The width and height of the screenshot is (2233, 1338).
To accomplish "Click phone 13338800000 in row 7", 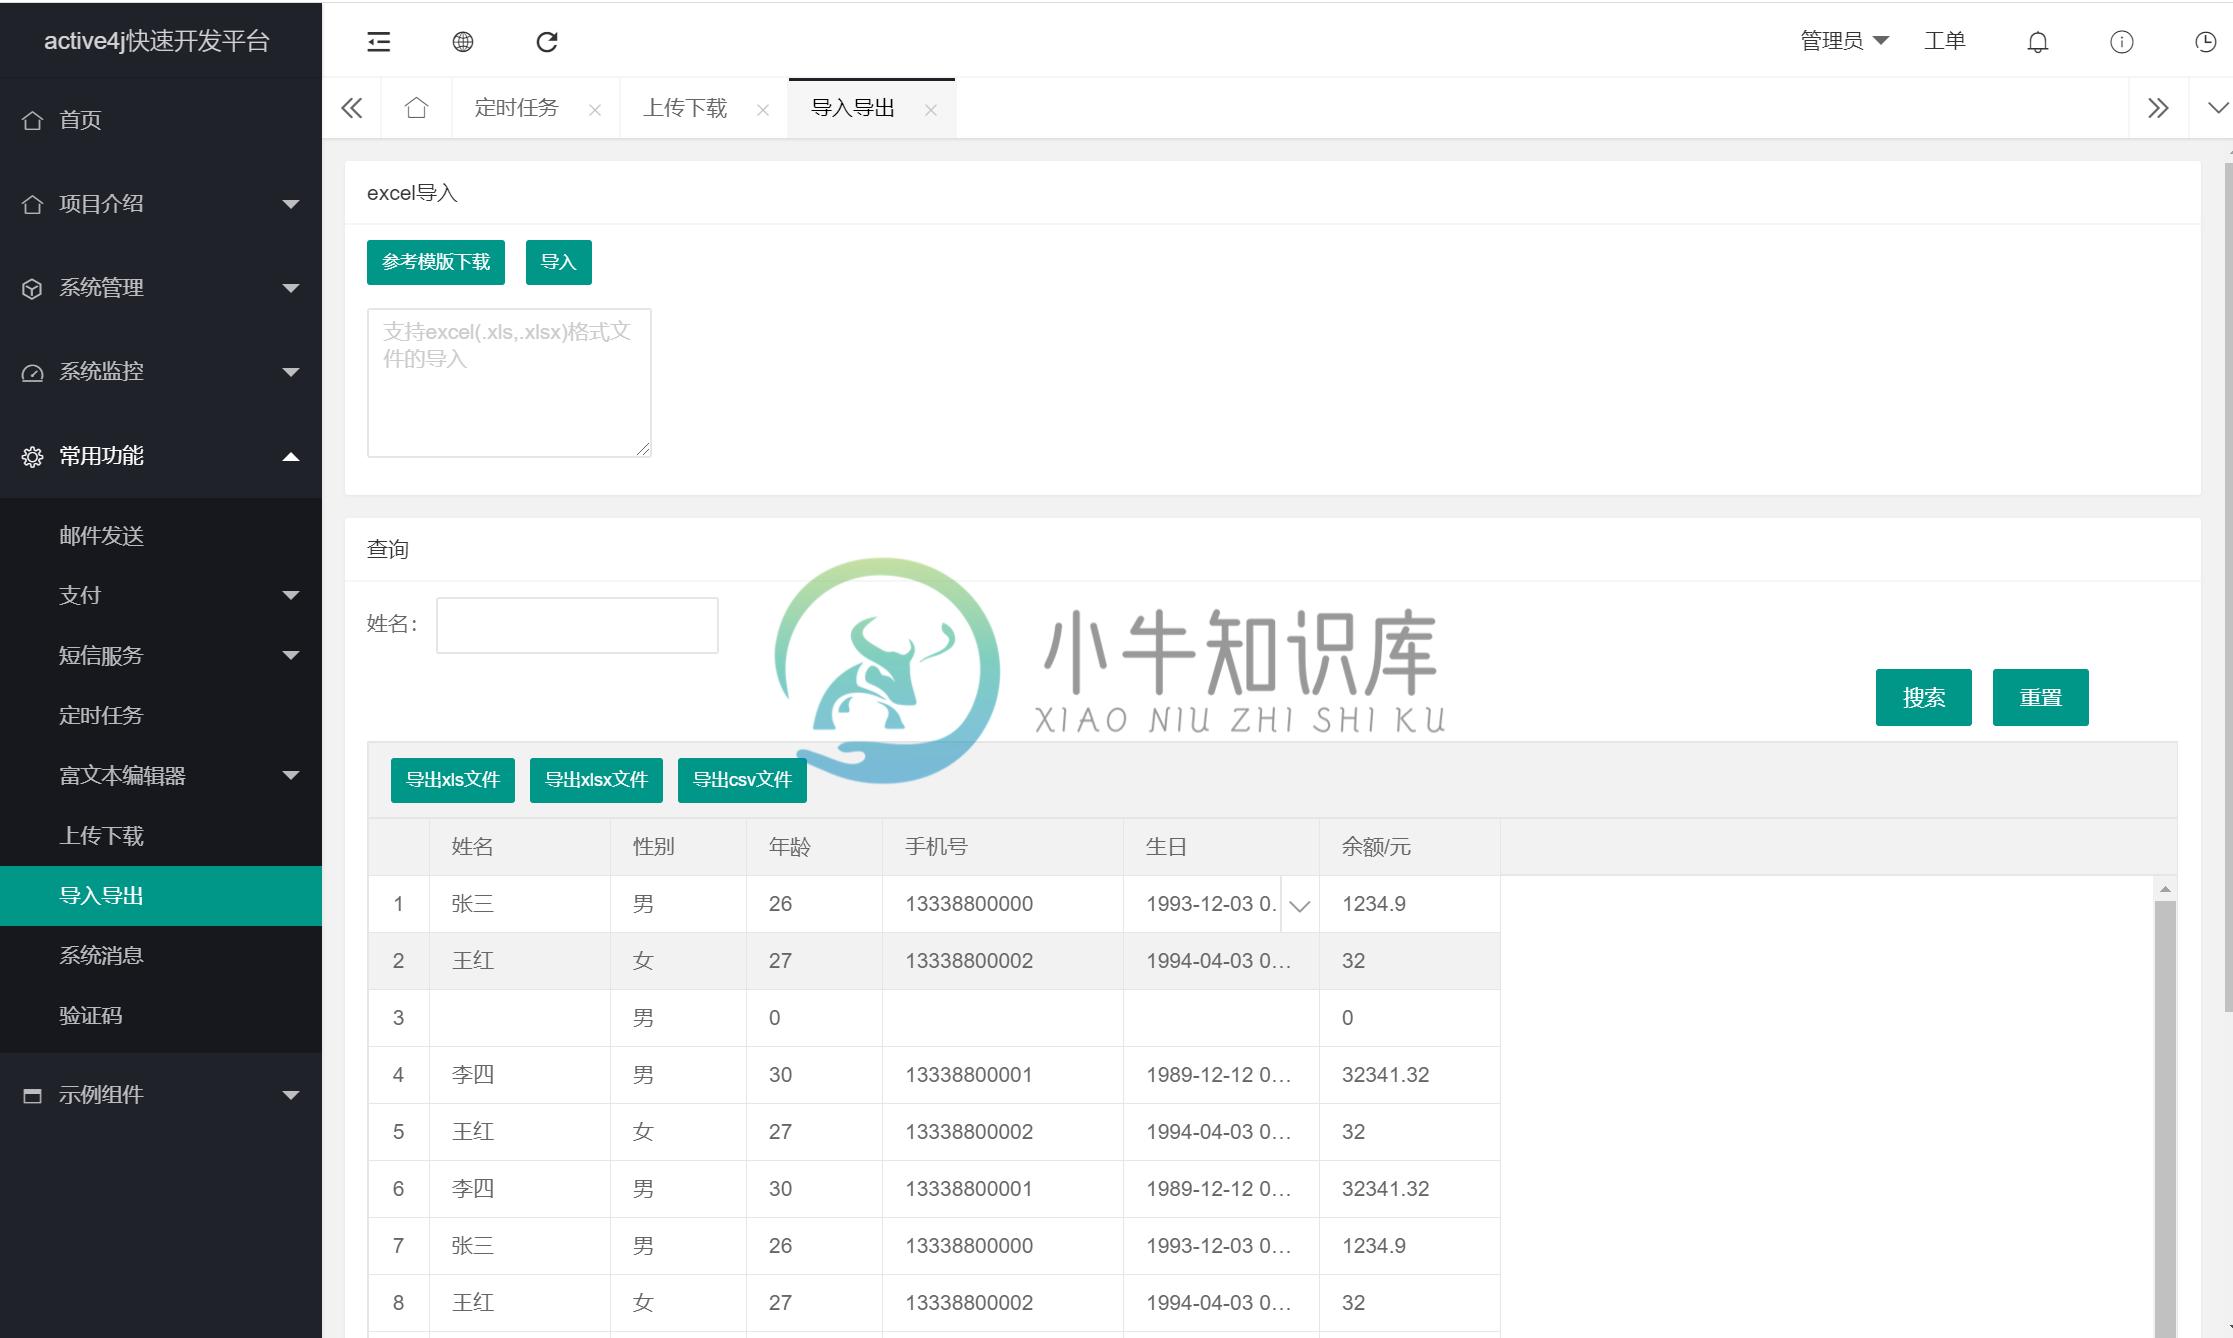I will (1003, 1246).
